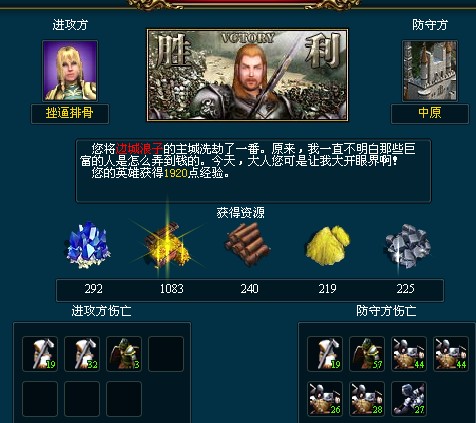This screenshot has height=423, width=476.
Task: Click the empty fourth attacker casualty slot
Action: (166, 354)
